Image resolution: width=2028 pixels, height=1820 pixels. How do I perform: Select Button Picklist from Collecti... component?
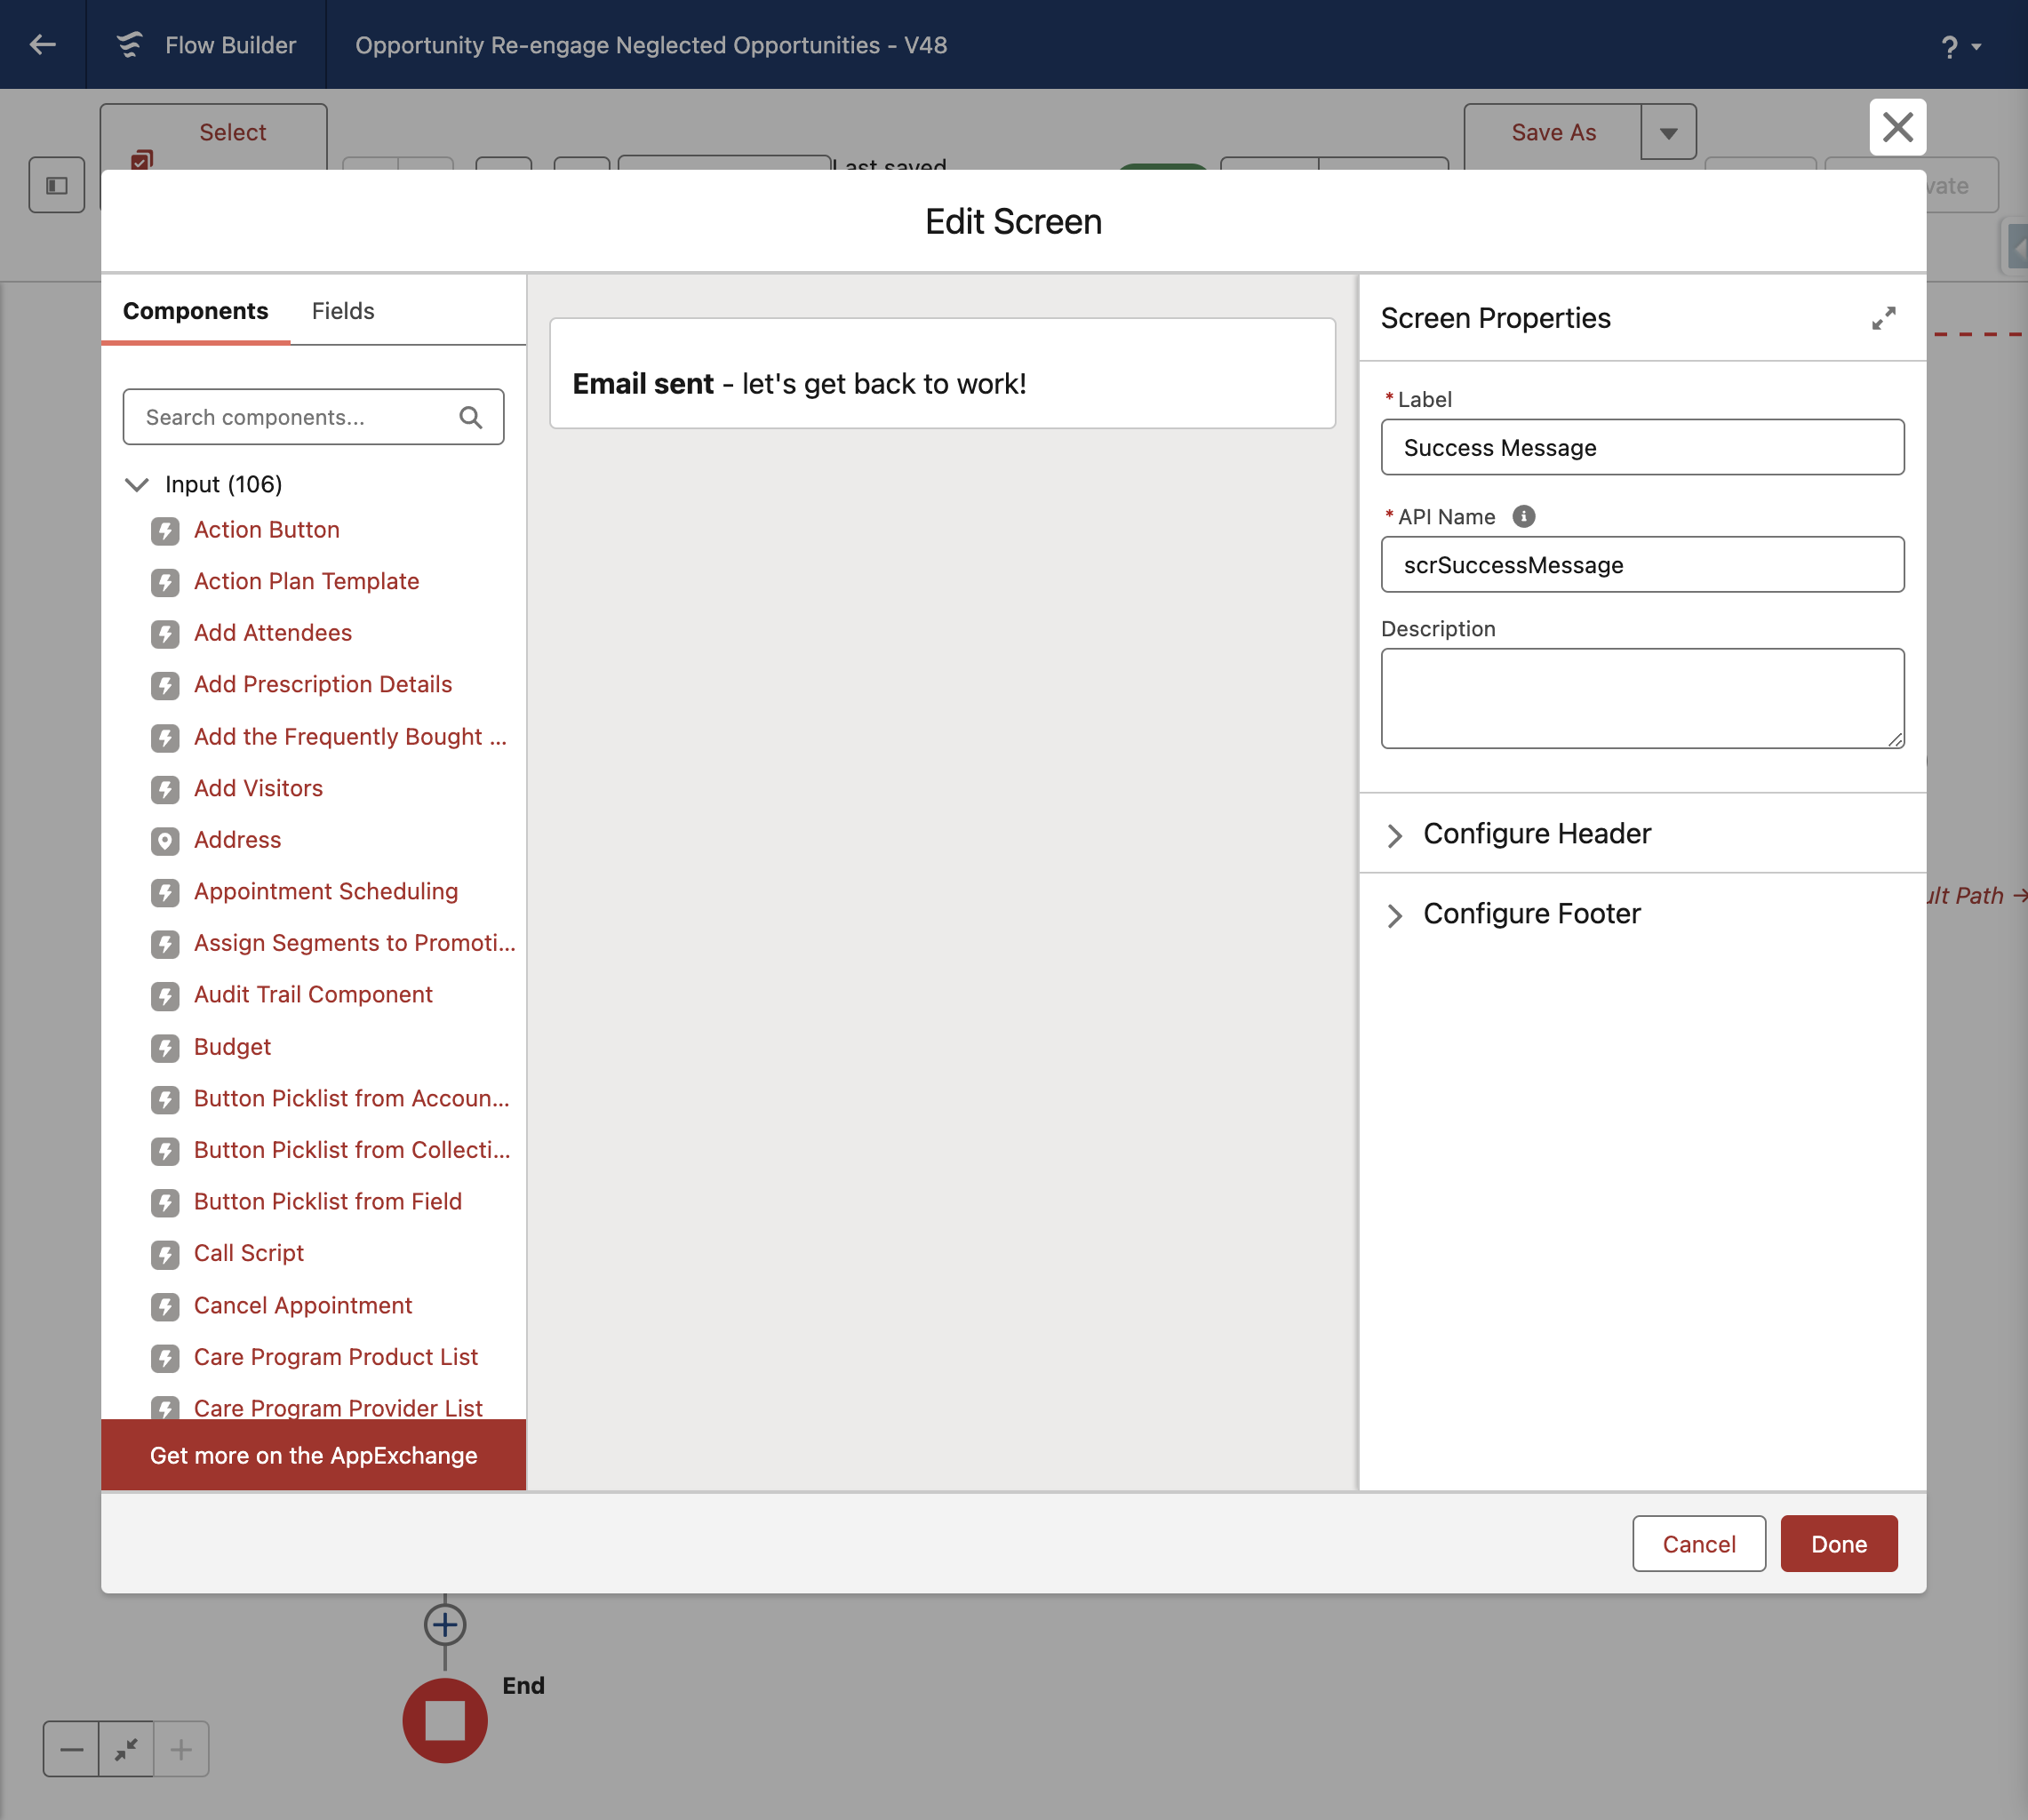(x=352, y=1151)
